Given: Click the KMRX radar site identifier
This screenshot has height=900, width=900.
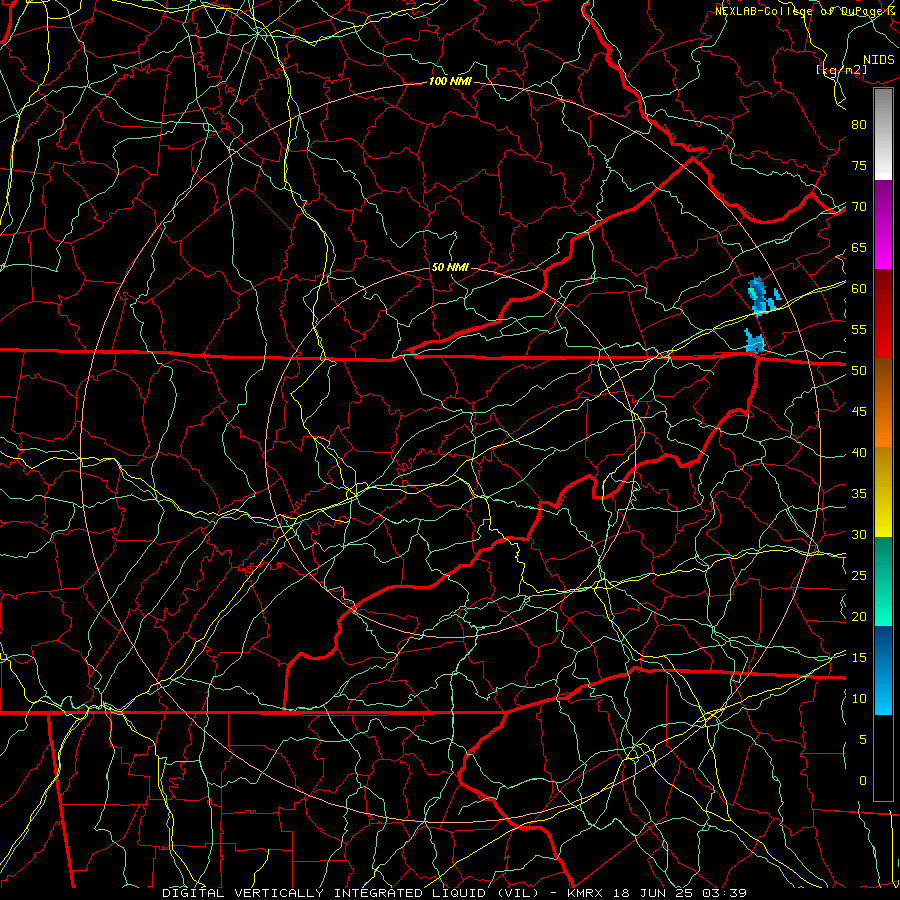Looking at the screenshot, I should (x=585, y=893).
